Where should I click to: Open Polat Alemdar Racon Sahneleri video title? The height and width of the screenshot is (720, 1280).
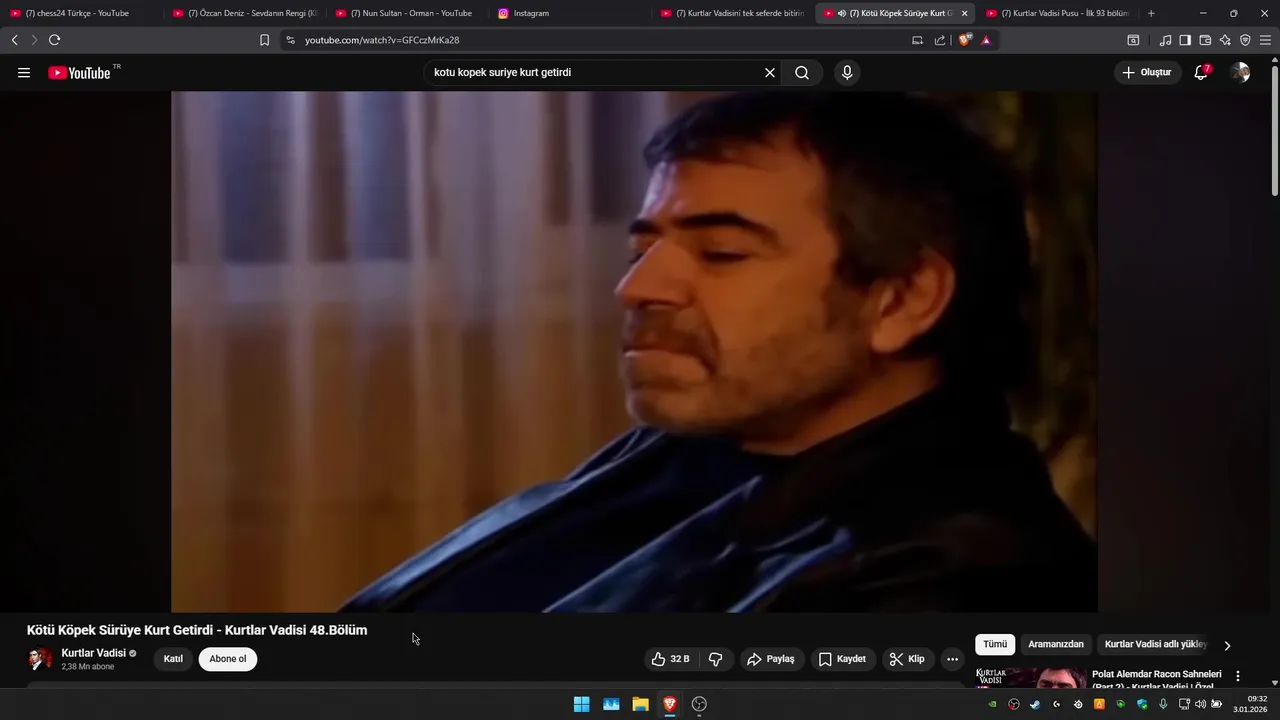tap(1157, 680)
